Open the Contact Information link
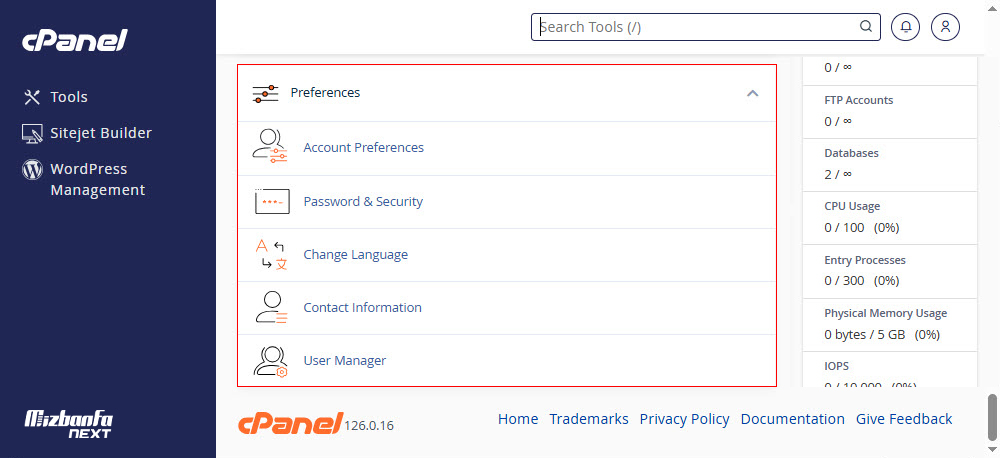The width and height of the screenshot is (1000, 458). pyautogui.click(x=362, y=307)
